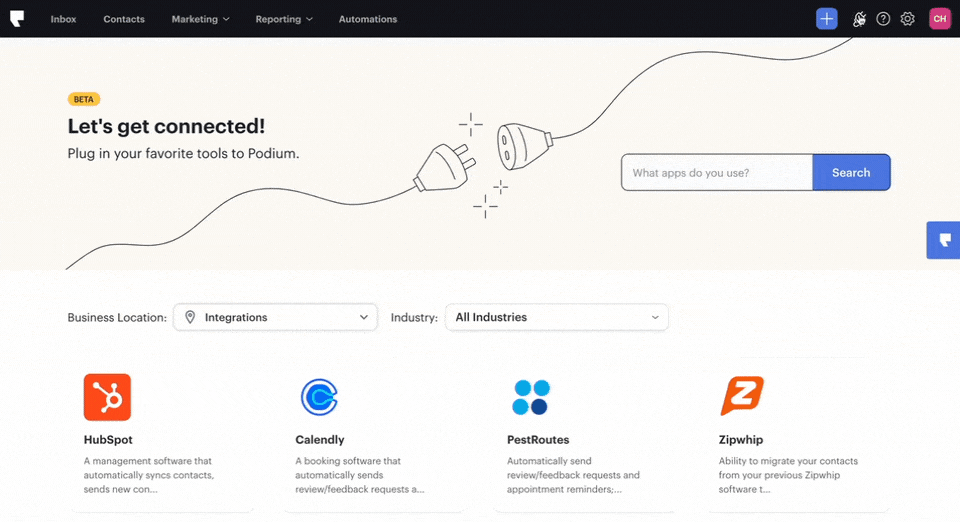Viewport: 960px width, 522px height.
Task: Open the notifications bell icon
Action: coord(859,19)
